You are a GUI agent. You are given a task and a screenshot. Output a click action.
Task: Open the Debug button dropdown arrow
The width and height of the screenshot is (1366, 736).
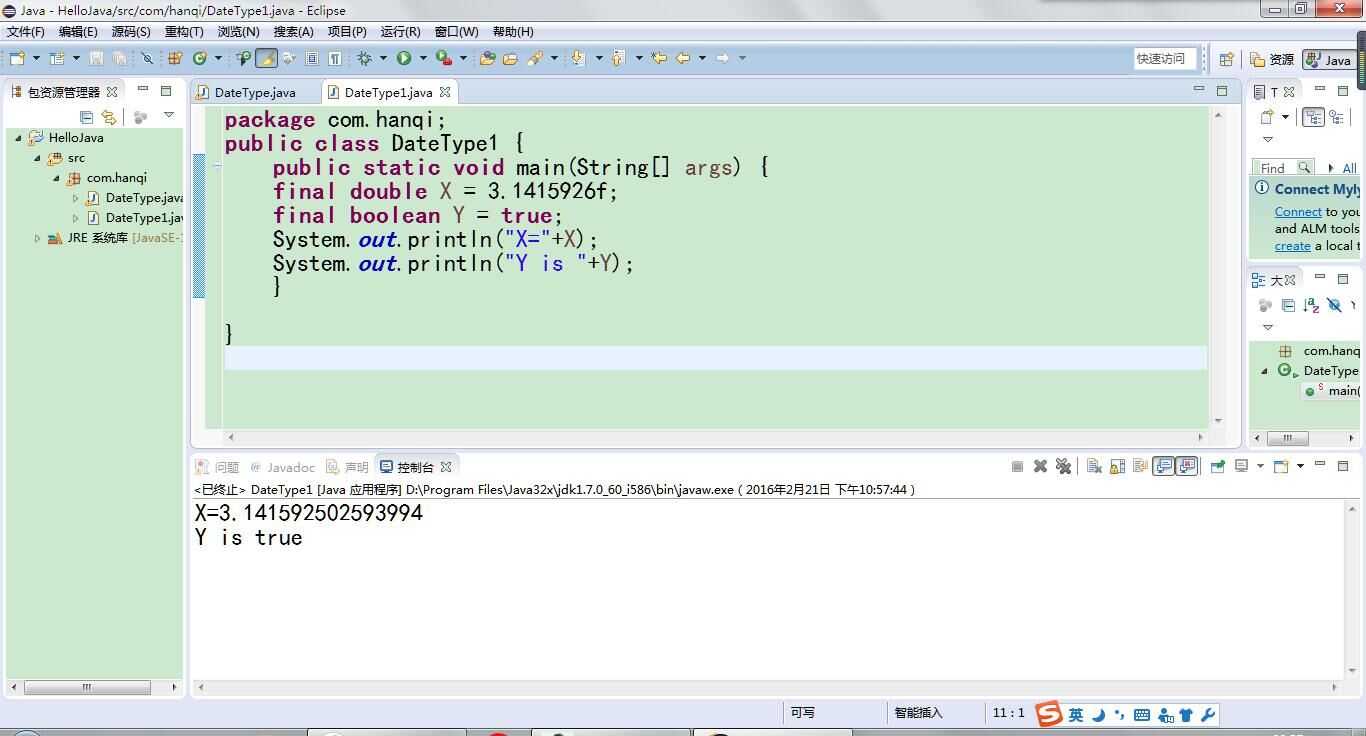(x=383, y=58)
